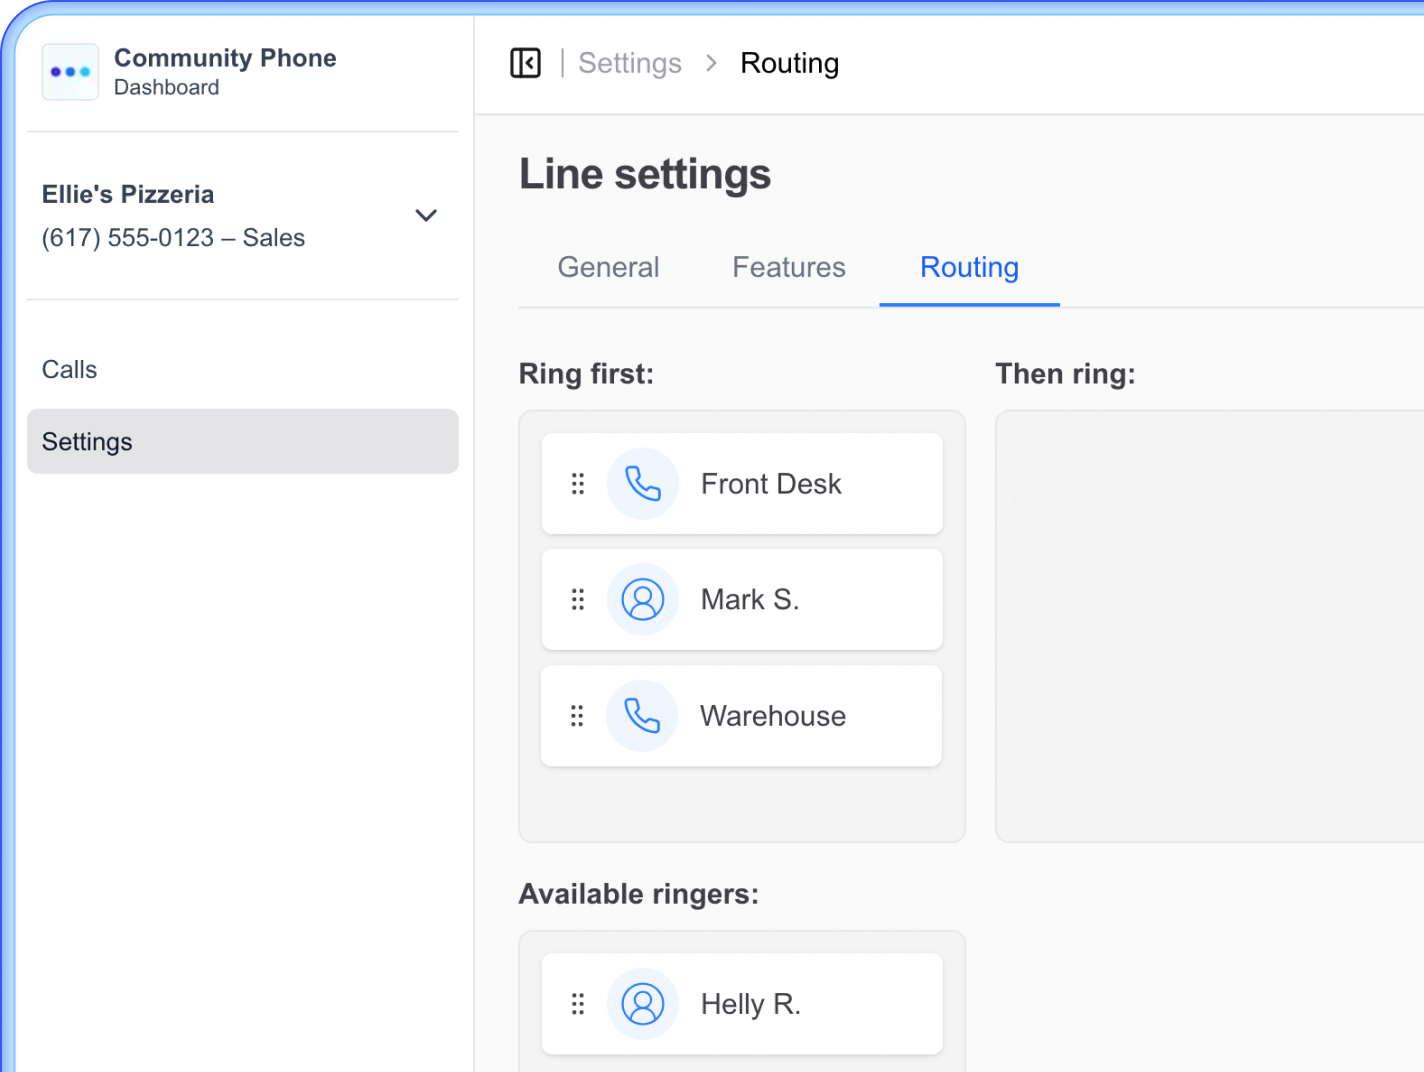Screen dimensions: 1424x1072
Task: Select the Routing tab
Action: pyautogui.click(x=969, y=267)
